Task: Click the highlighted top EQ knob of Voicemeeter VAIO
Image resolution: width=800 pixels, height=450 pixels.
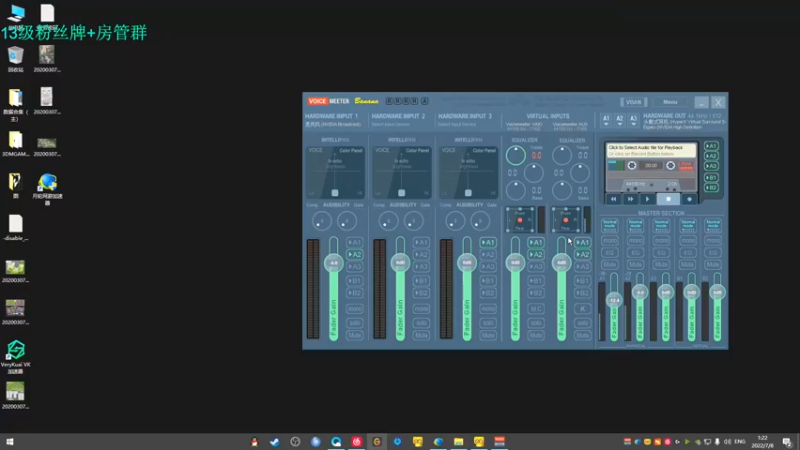Action: [516, 155]
